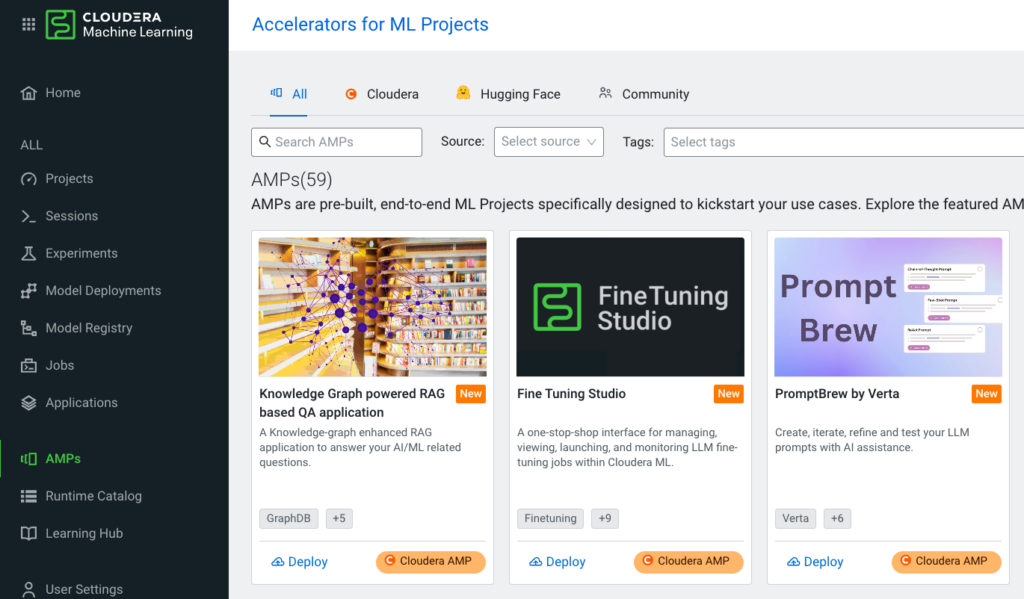The width and height of the screenshot is (1024, 599).
Task: Click Accelerators for ML Projects heading link
Action: pos(370,24)
